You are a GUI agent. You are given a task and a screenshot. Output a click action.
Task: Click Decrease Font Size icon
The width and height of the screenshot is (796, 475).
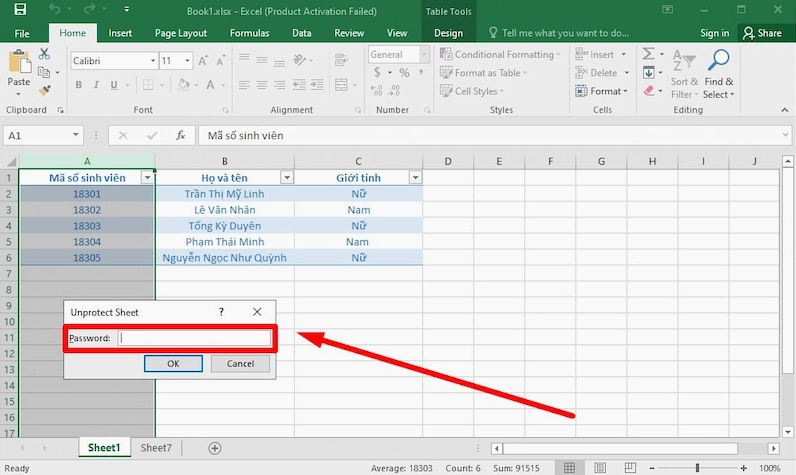tap(220, 61)
